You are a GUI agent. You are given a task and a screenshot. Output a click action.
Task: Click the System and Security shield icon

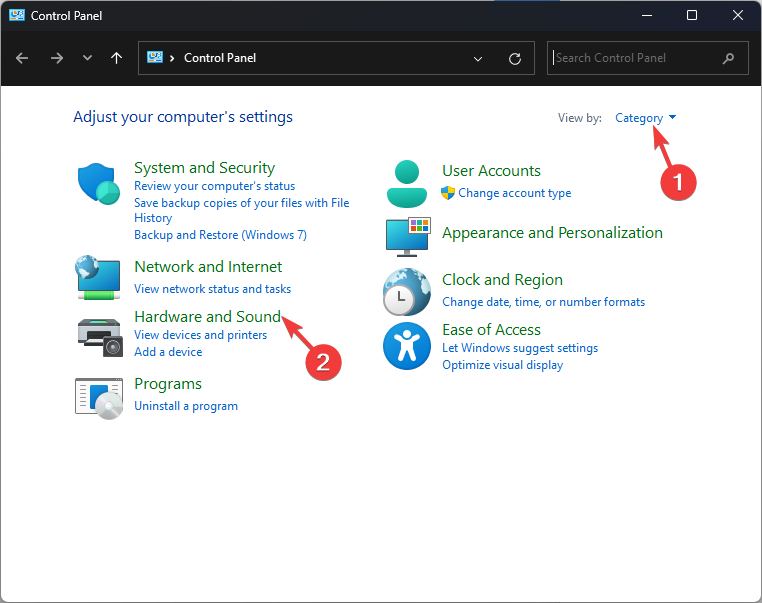(99, 184)
